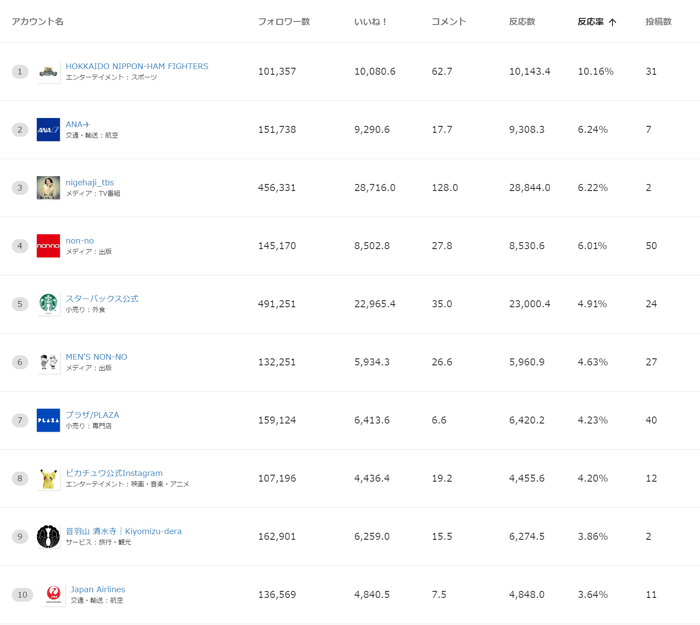
Task: Click the sort arrow beside 反応率
Action: (x=612, y=22)
